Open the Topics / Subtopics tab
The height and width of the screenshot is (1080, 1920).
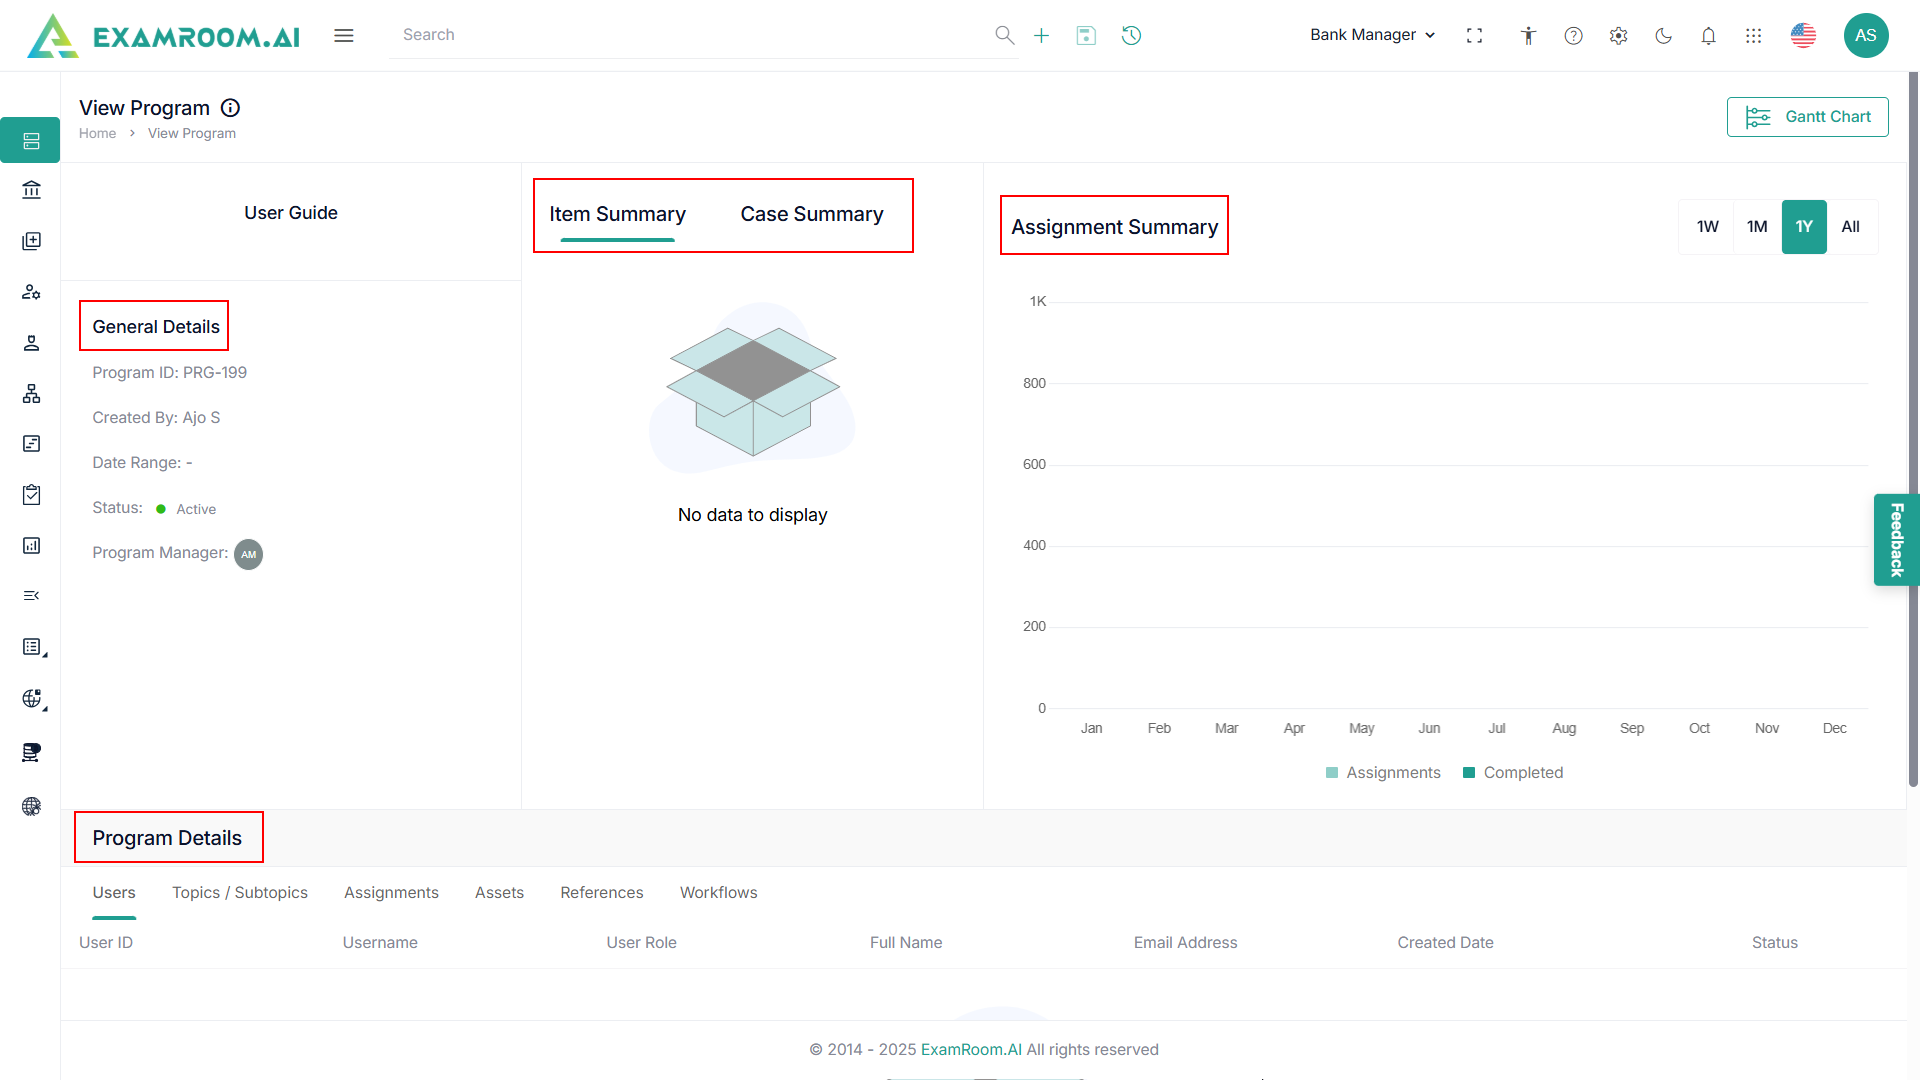click(x=239, y=892)
